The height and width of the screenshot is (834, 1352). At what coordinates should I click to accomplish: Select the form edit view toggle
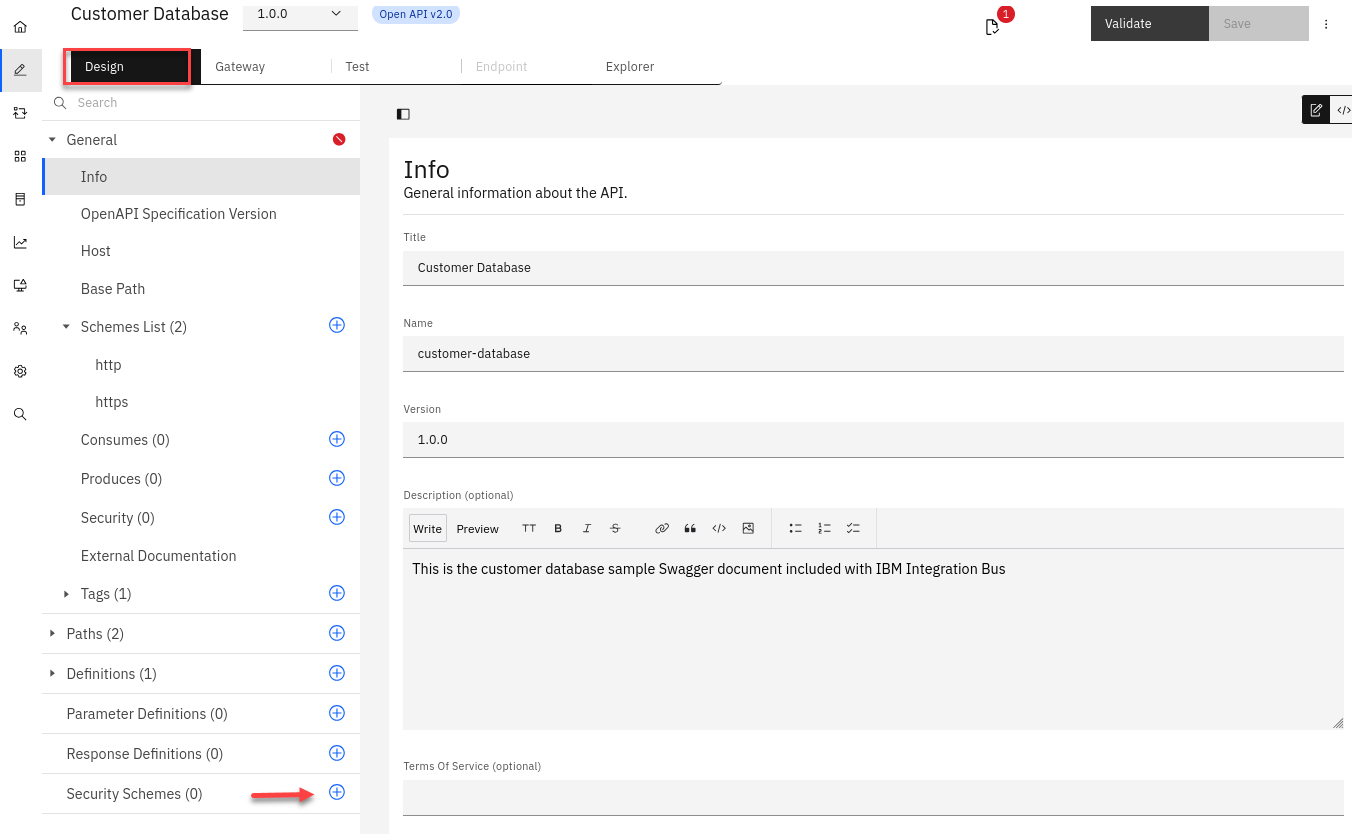1316,110
